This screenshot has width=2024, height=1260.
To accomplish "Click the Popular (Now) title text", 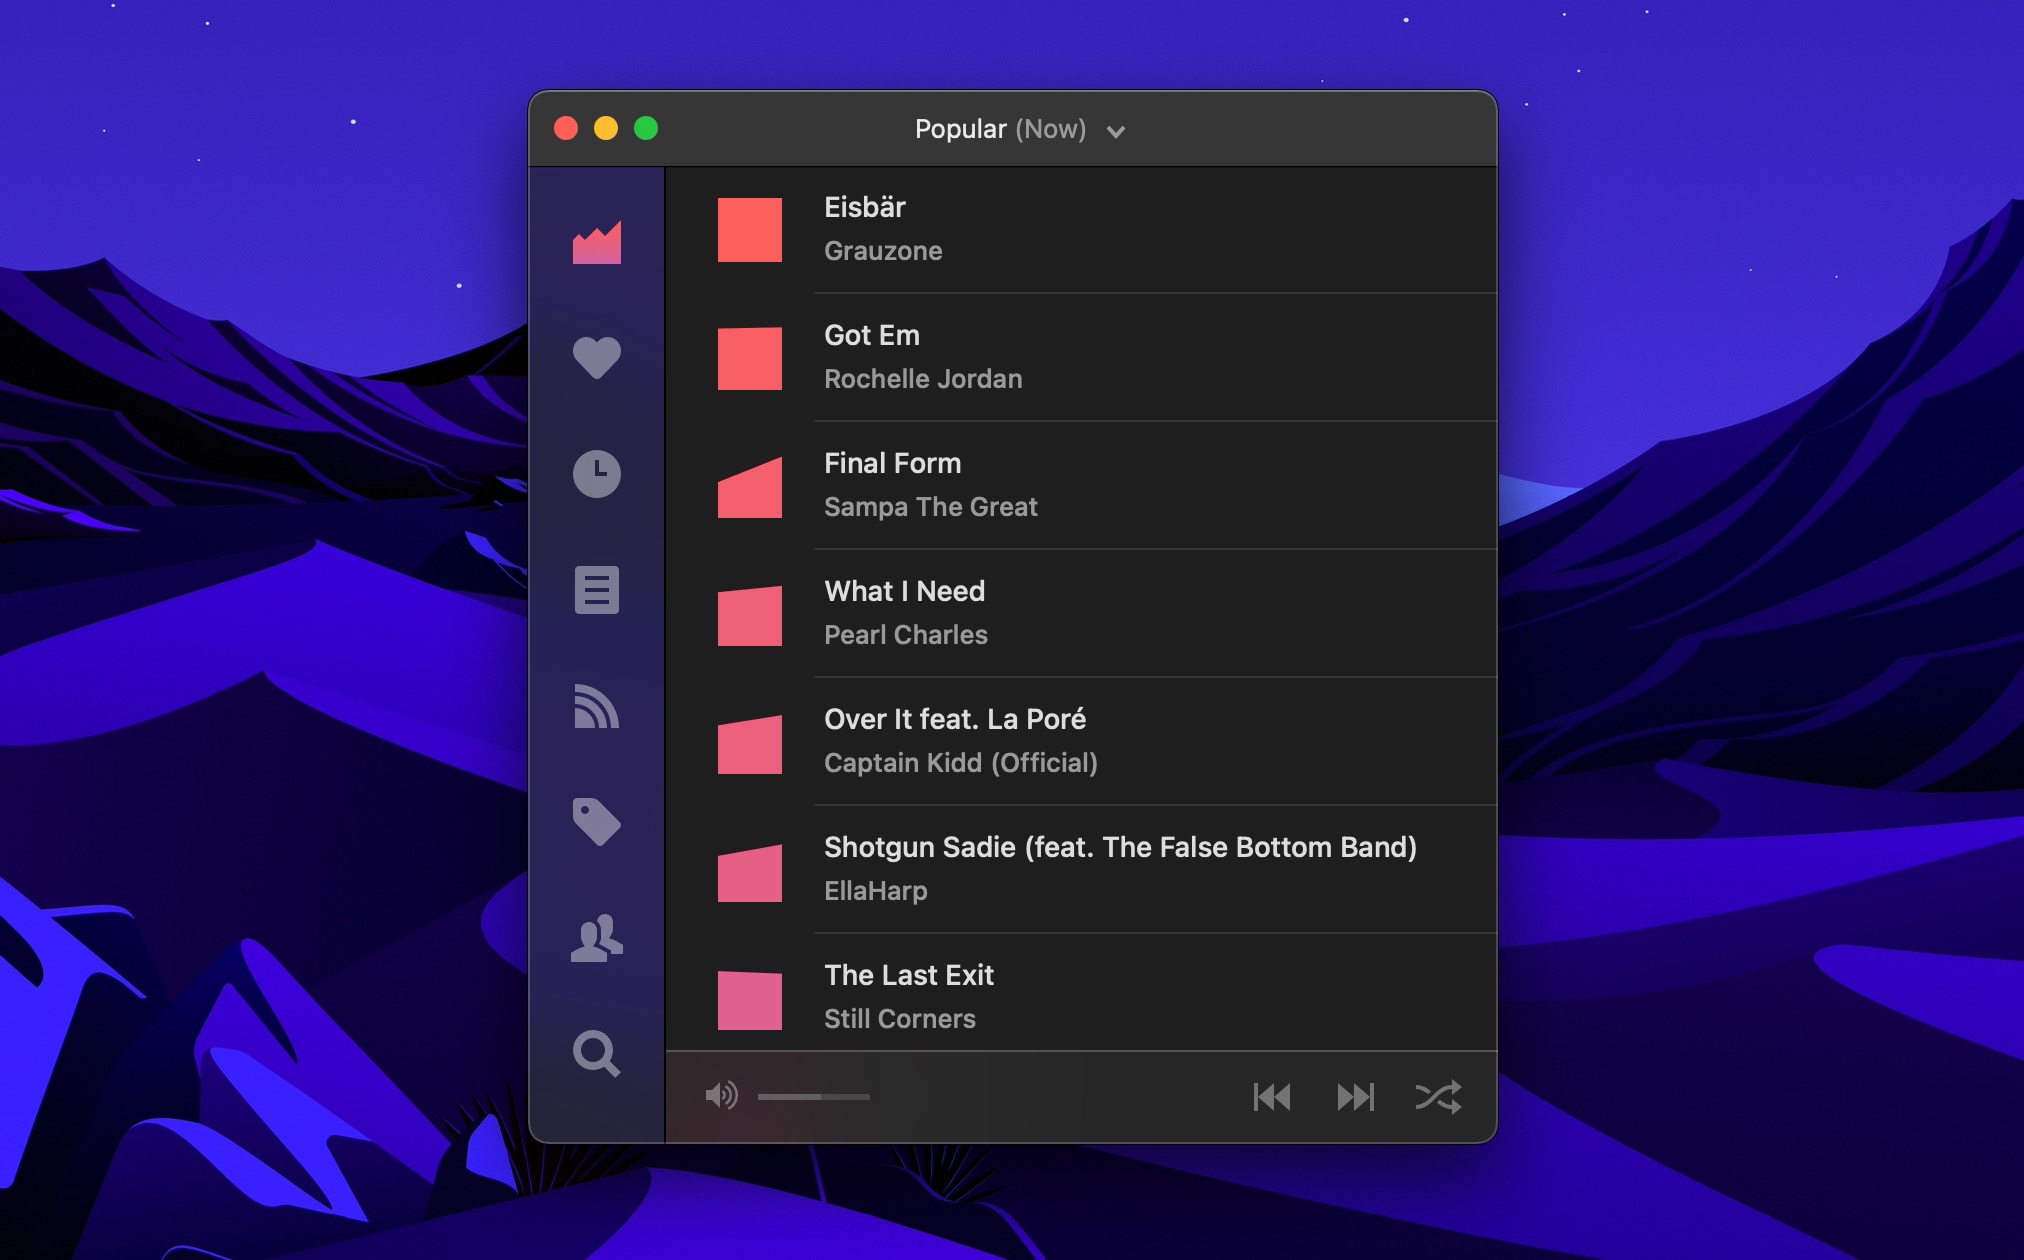I will (x=999, y=129).
